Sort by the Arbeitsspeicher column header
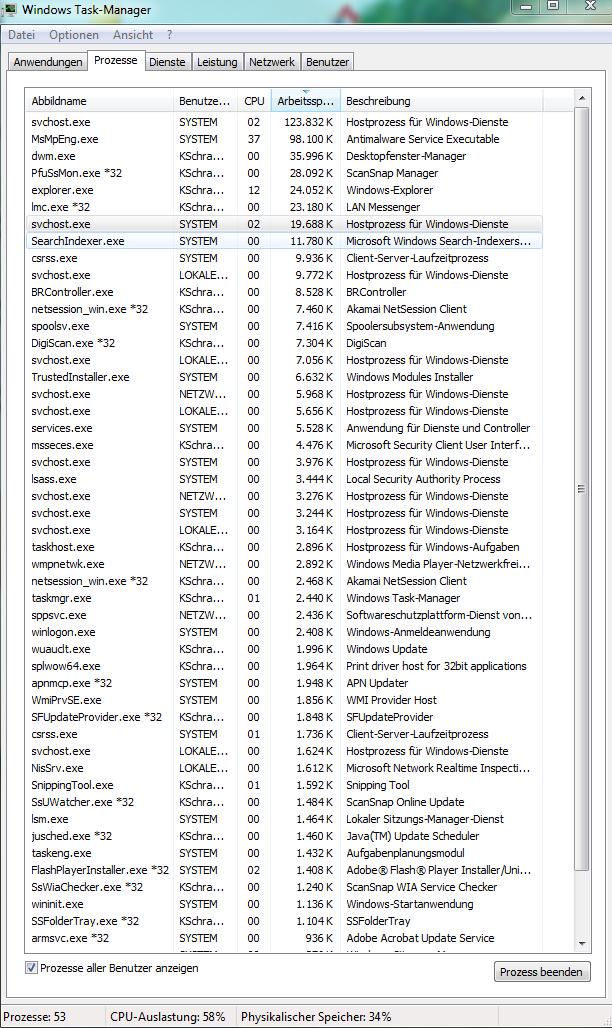 305,101
